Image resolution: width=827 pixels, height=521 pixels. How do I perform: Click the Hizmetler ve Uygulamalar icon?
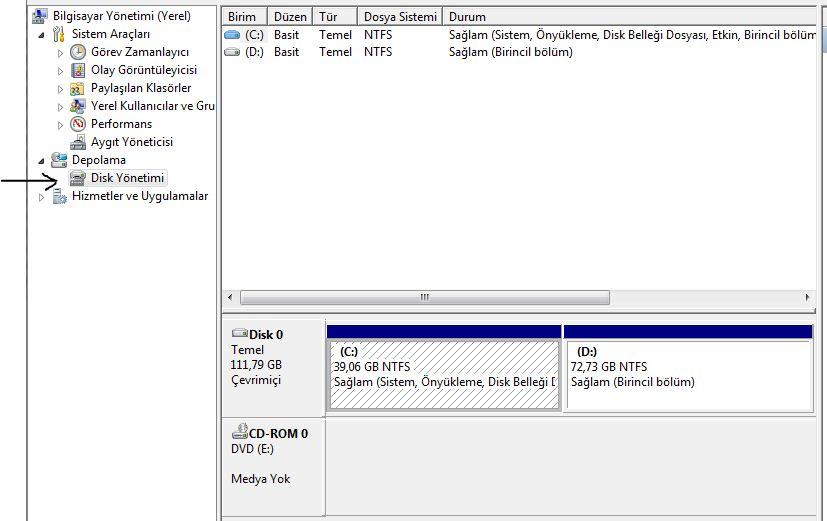point(59,196)
